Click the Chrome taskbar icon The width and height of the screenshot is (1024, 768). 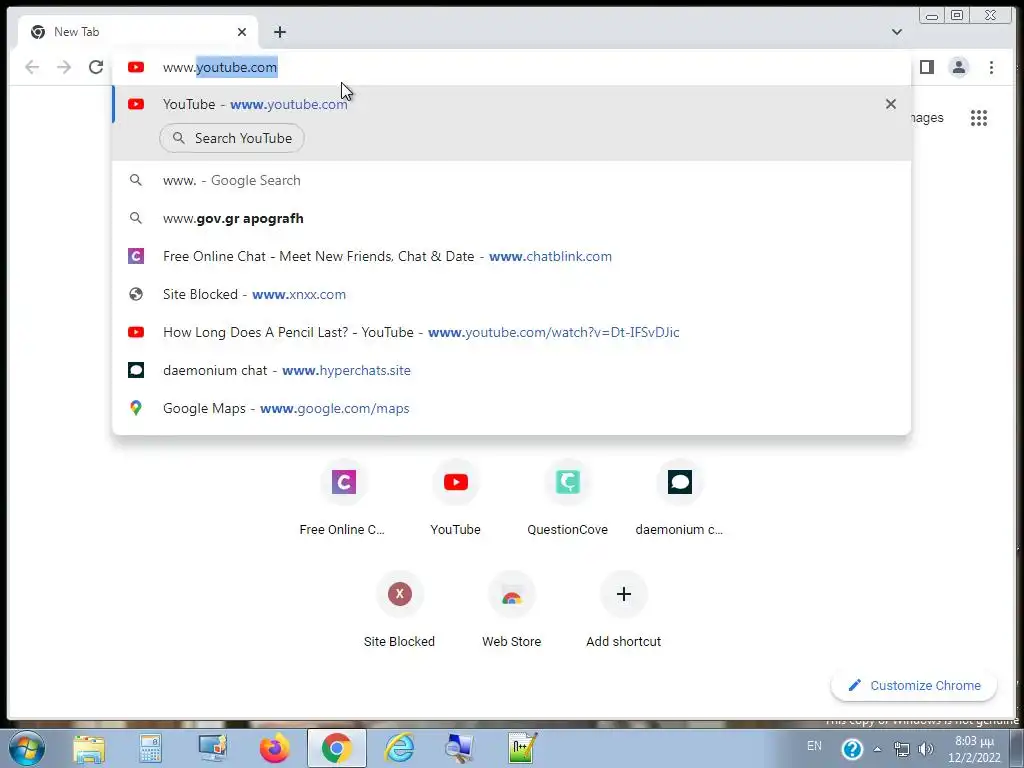click(336, 749)
